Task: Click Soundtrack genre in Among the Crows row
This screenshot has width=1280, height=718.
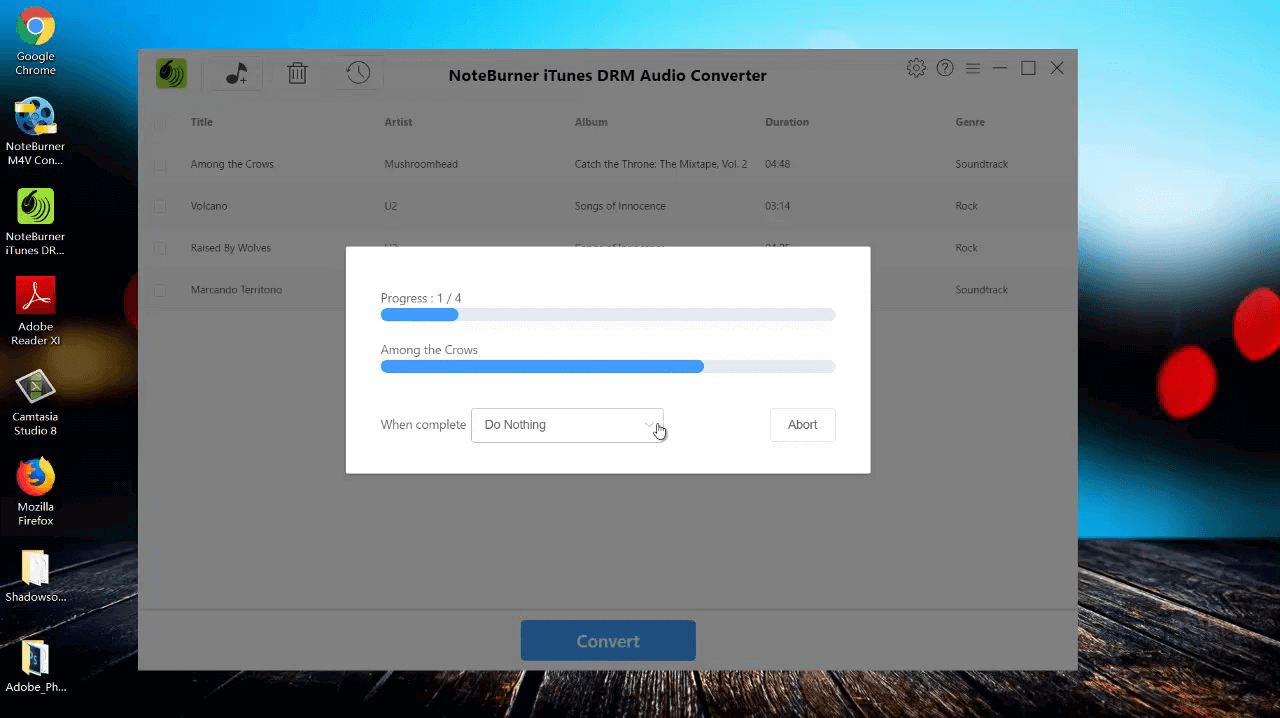Action: (x=982, y=164)
